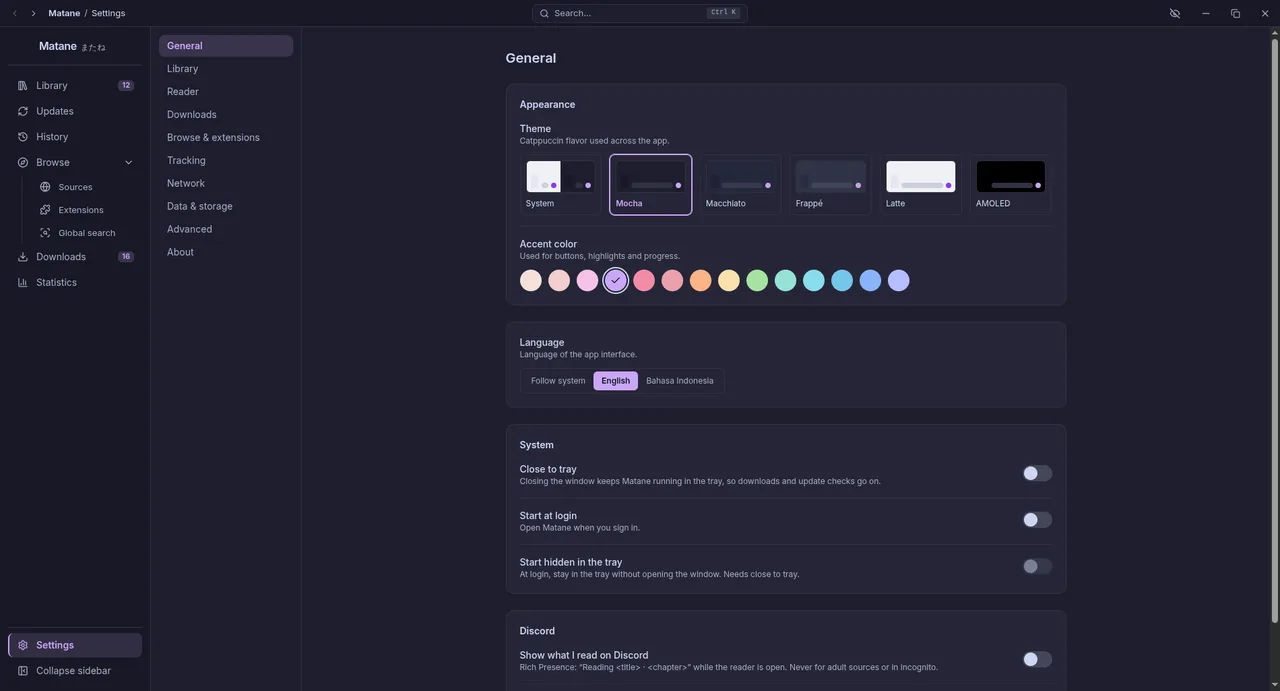
Task: Open Sources via its globe icon
Action: pyautogui.click(x=45, y=187)
